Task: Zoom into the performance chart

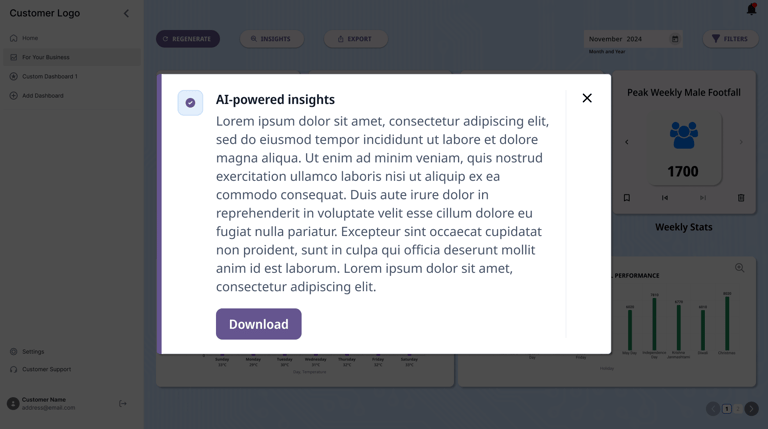Action: point(739,268)
